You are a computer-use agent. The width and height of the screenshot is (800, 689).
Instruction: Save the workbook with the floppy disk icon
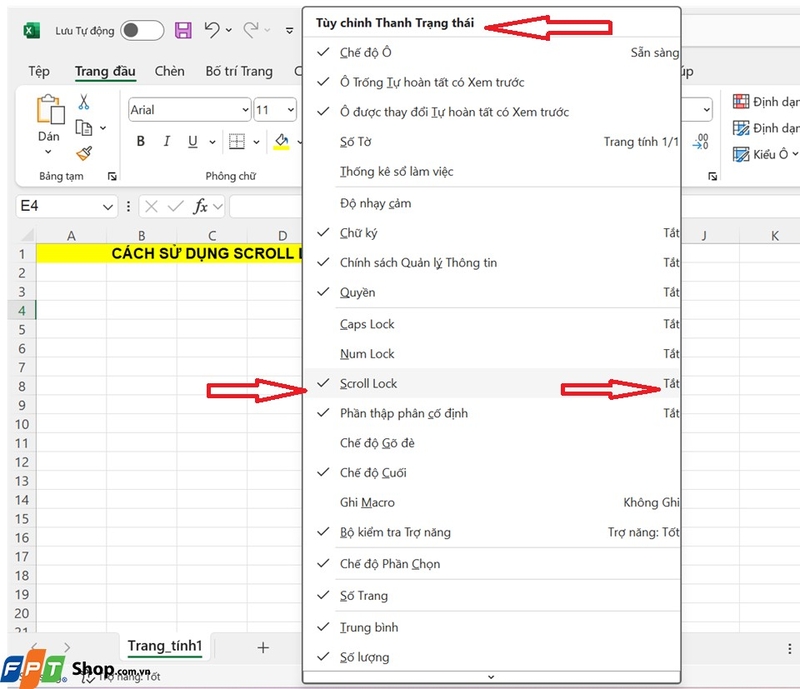point(183,31)
